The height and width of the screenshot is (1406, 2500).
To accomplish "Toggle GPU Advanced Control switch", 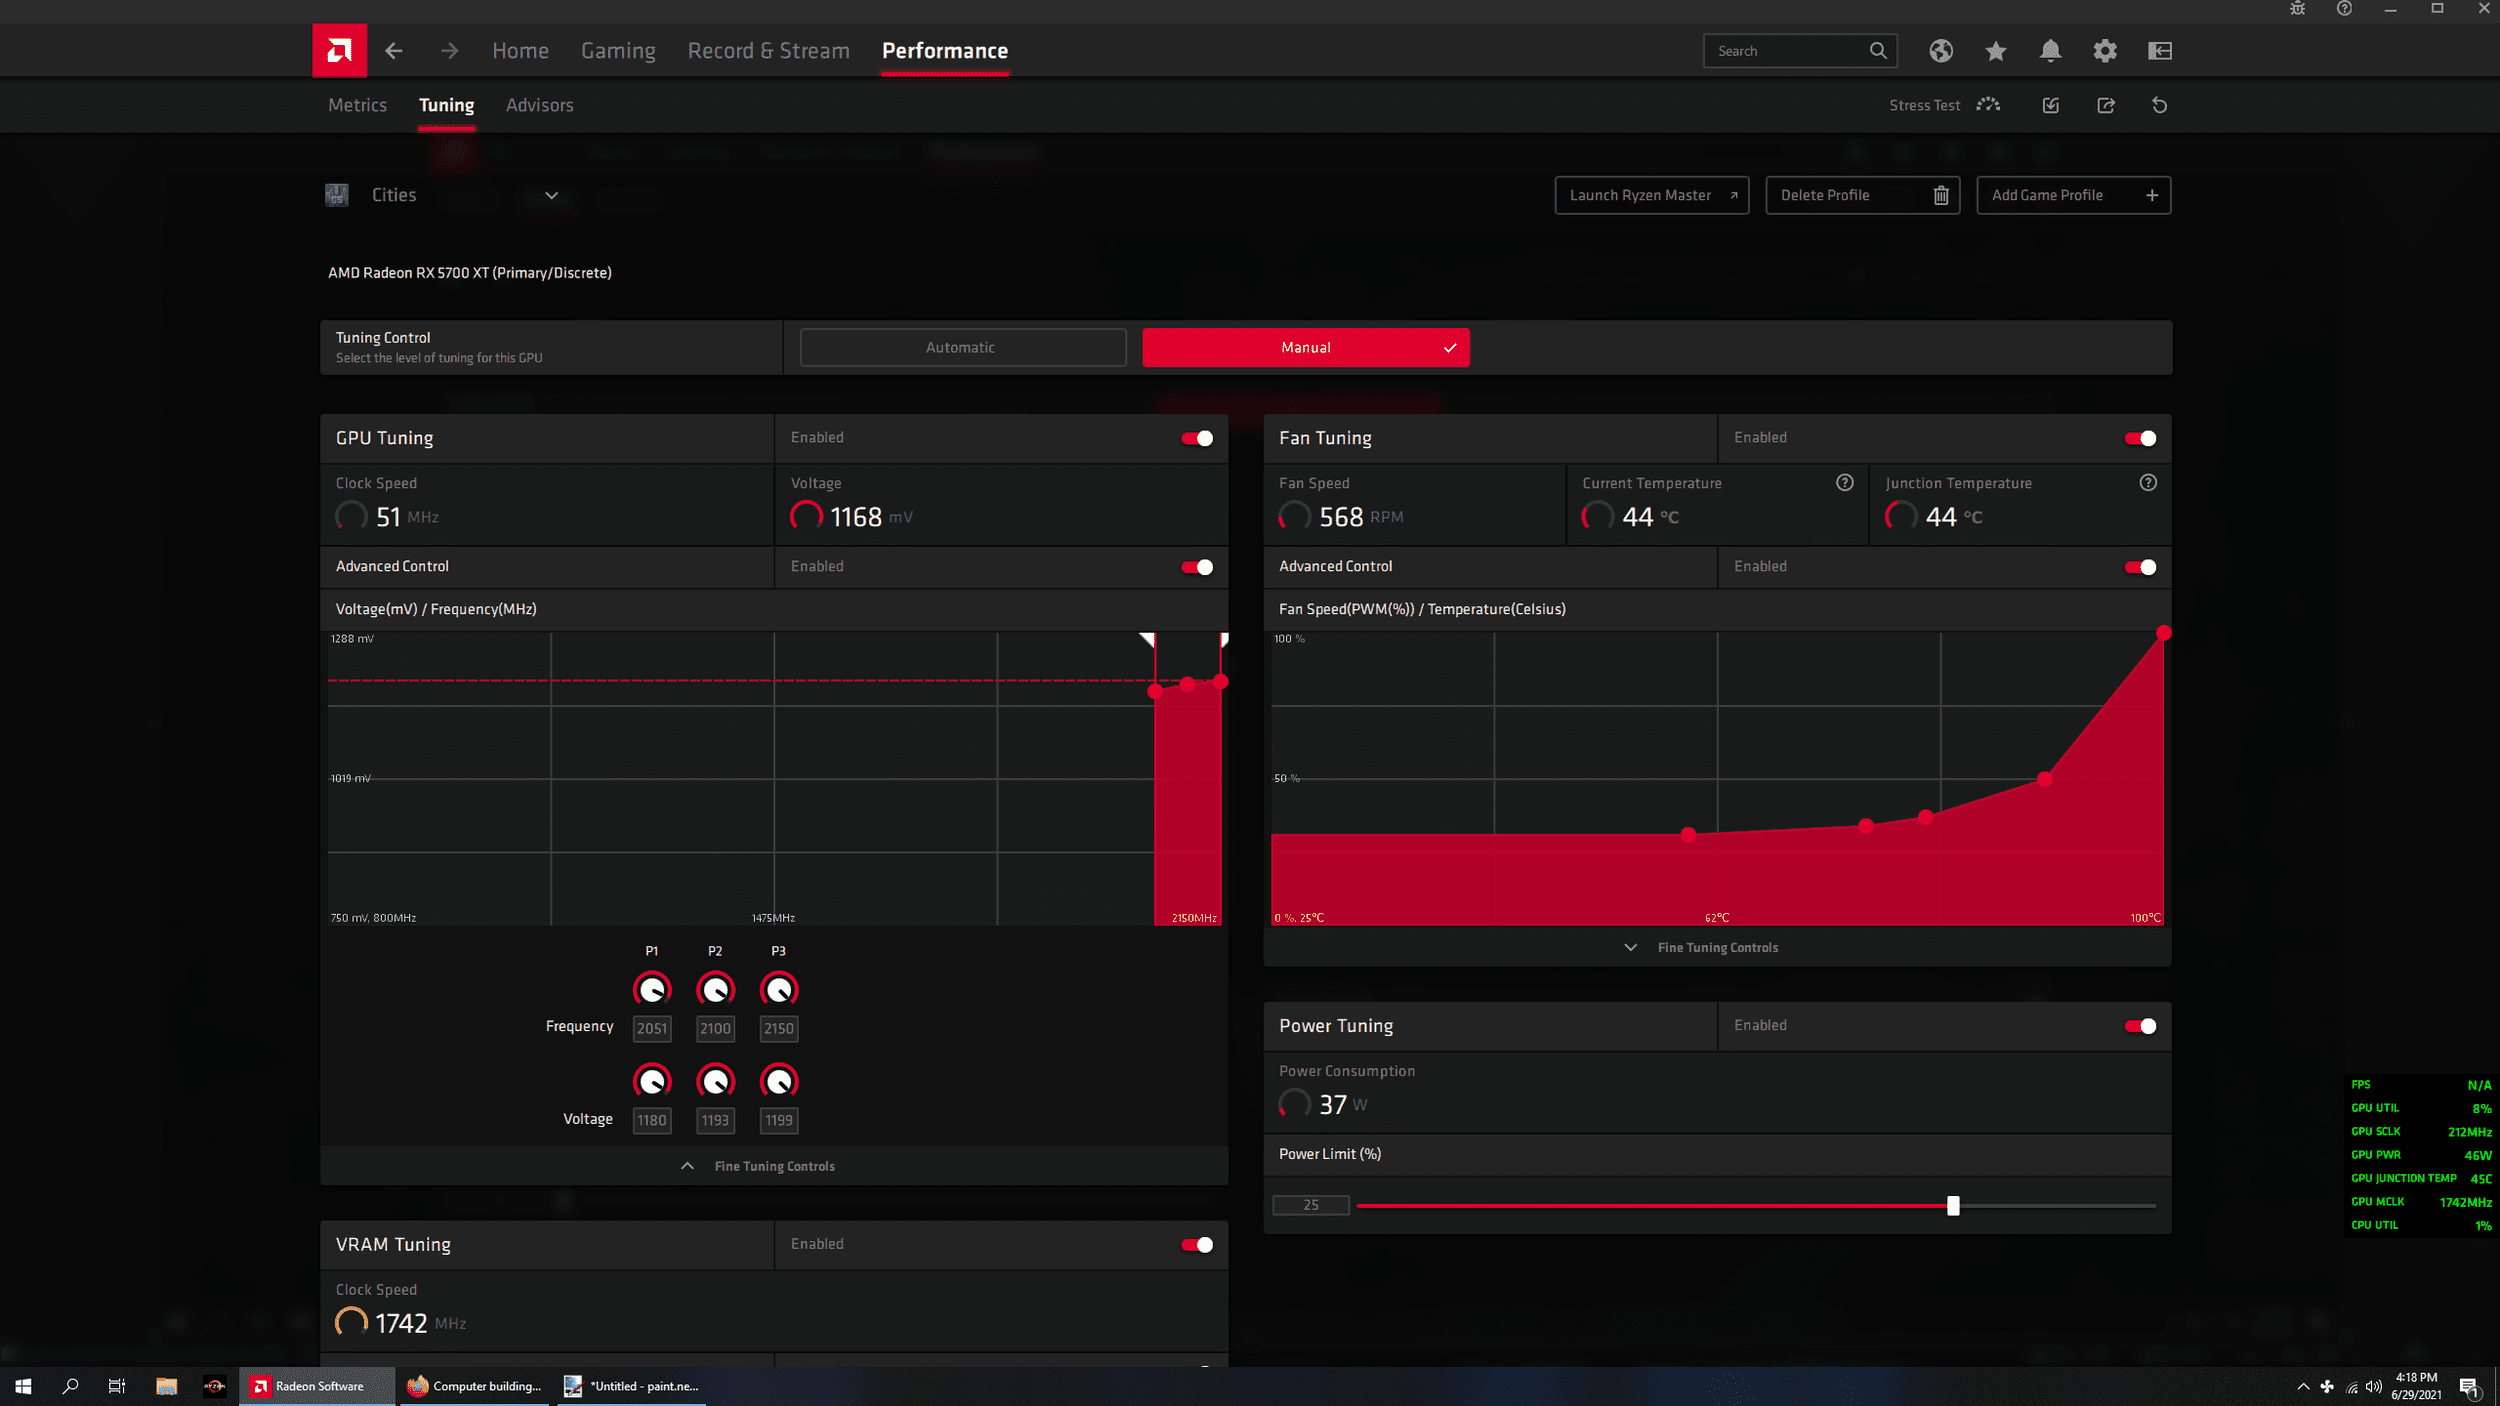I will point(1197,567).
